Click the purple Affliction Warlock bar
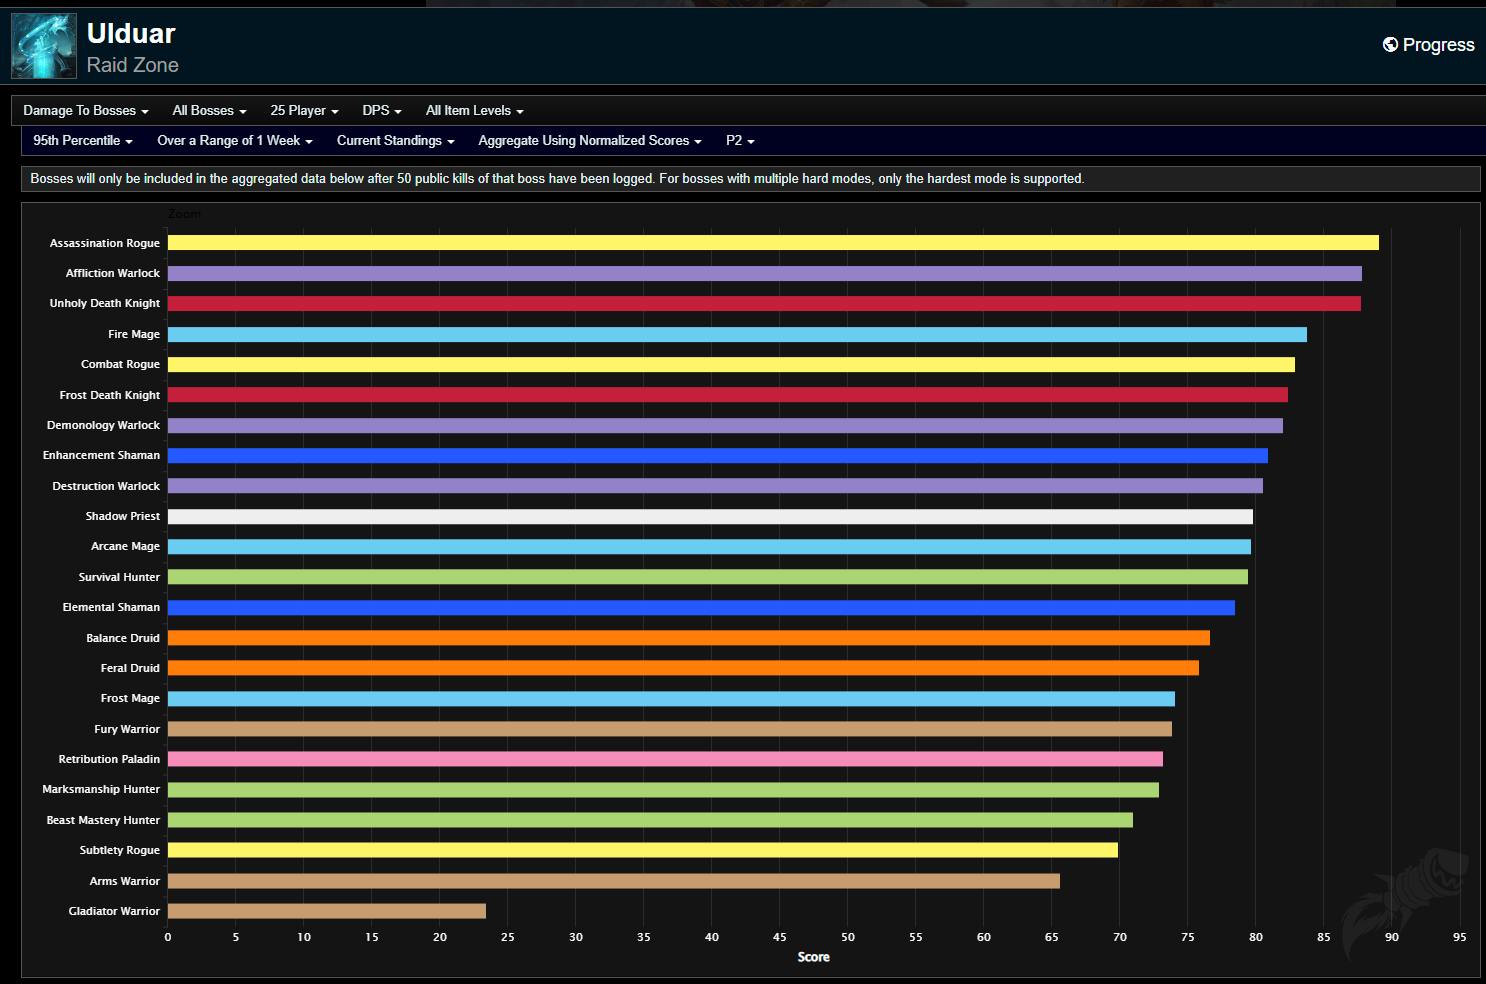 pyautogui.click(x=764, y=274)
